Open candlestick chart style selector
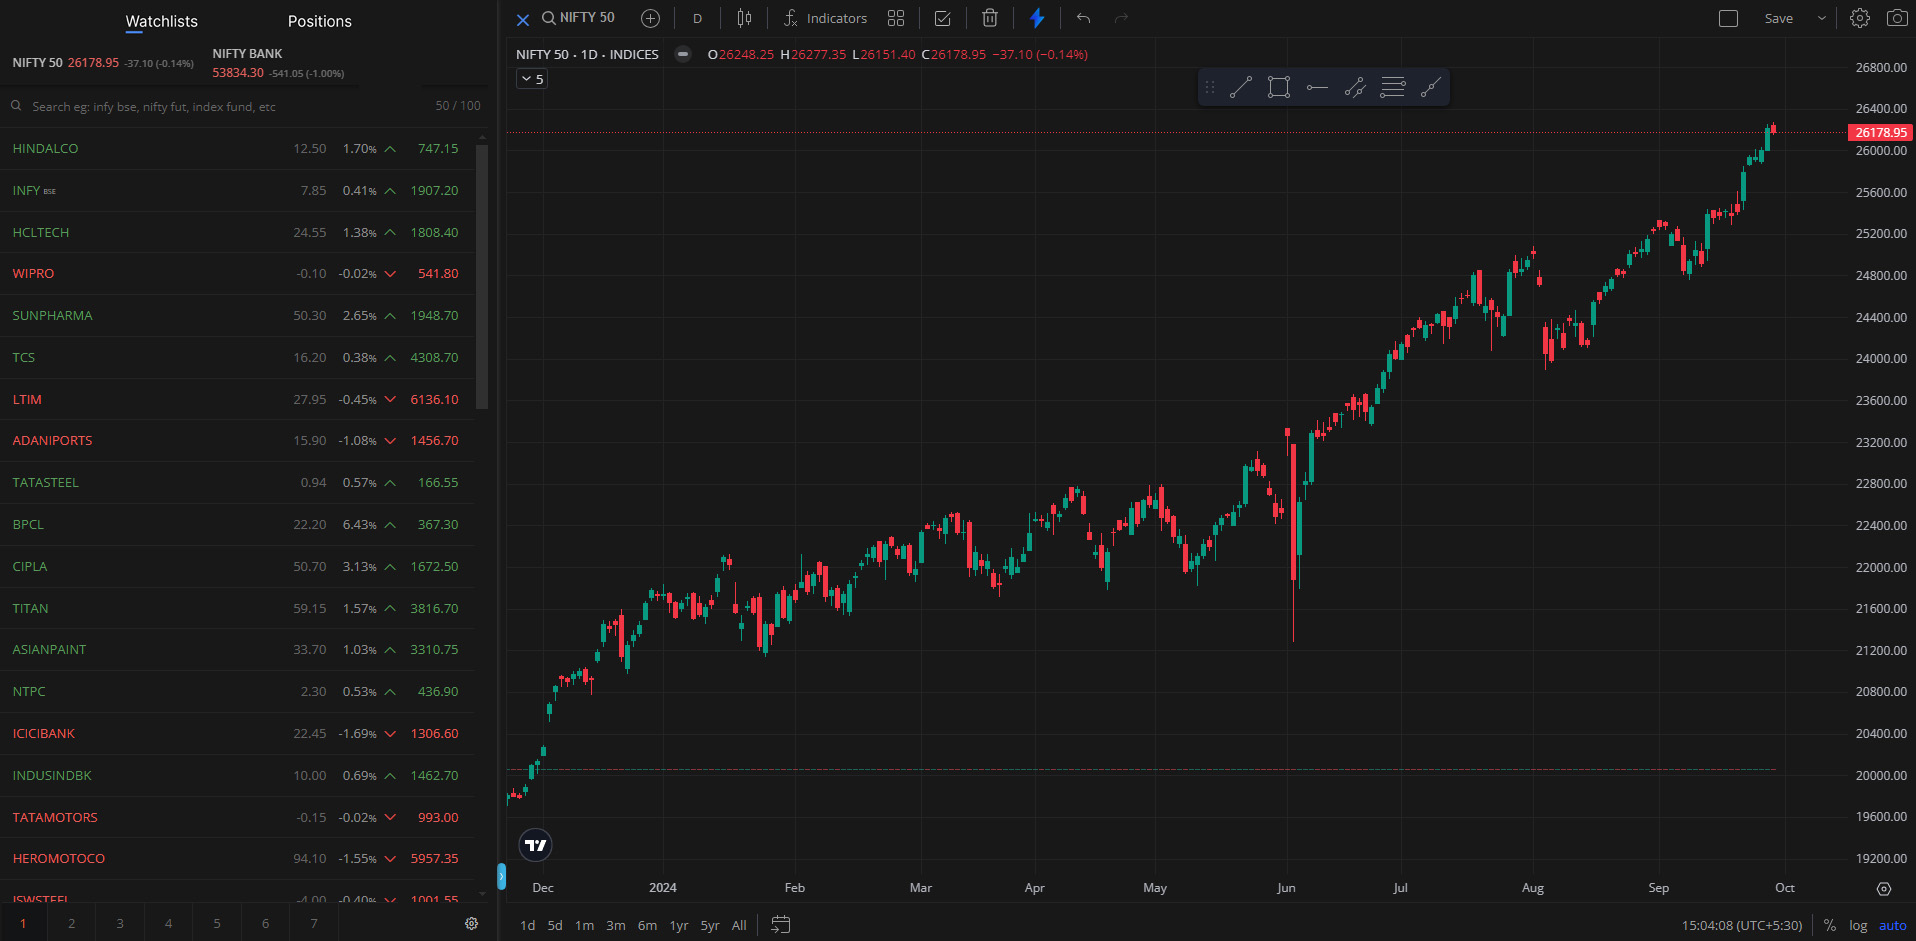The height and width of the screenshot is (941, 1916). 744,18
